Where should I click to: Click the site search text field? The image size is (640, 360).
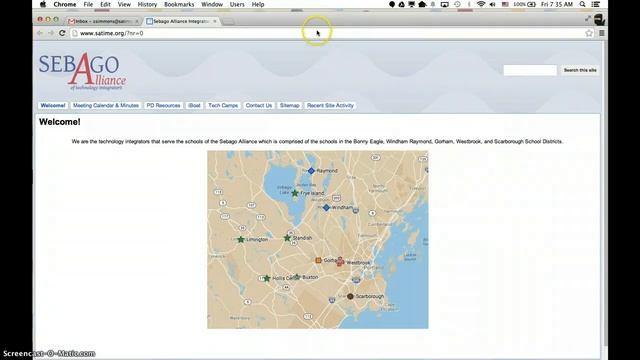click(x=530, y=70)
